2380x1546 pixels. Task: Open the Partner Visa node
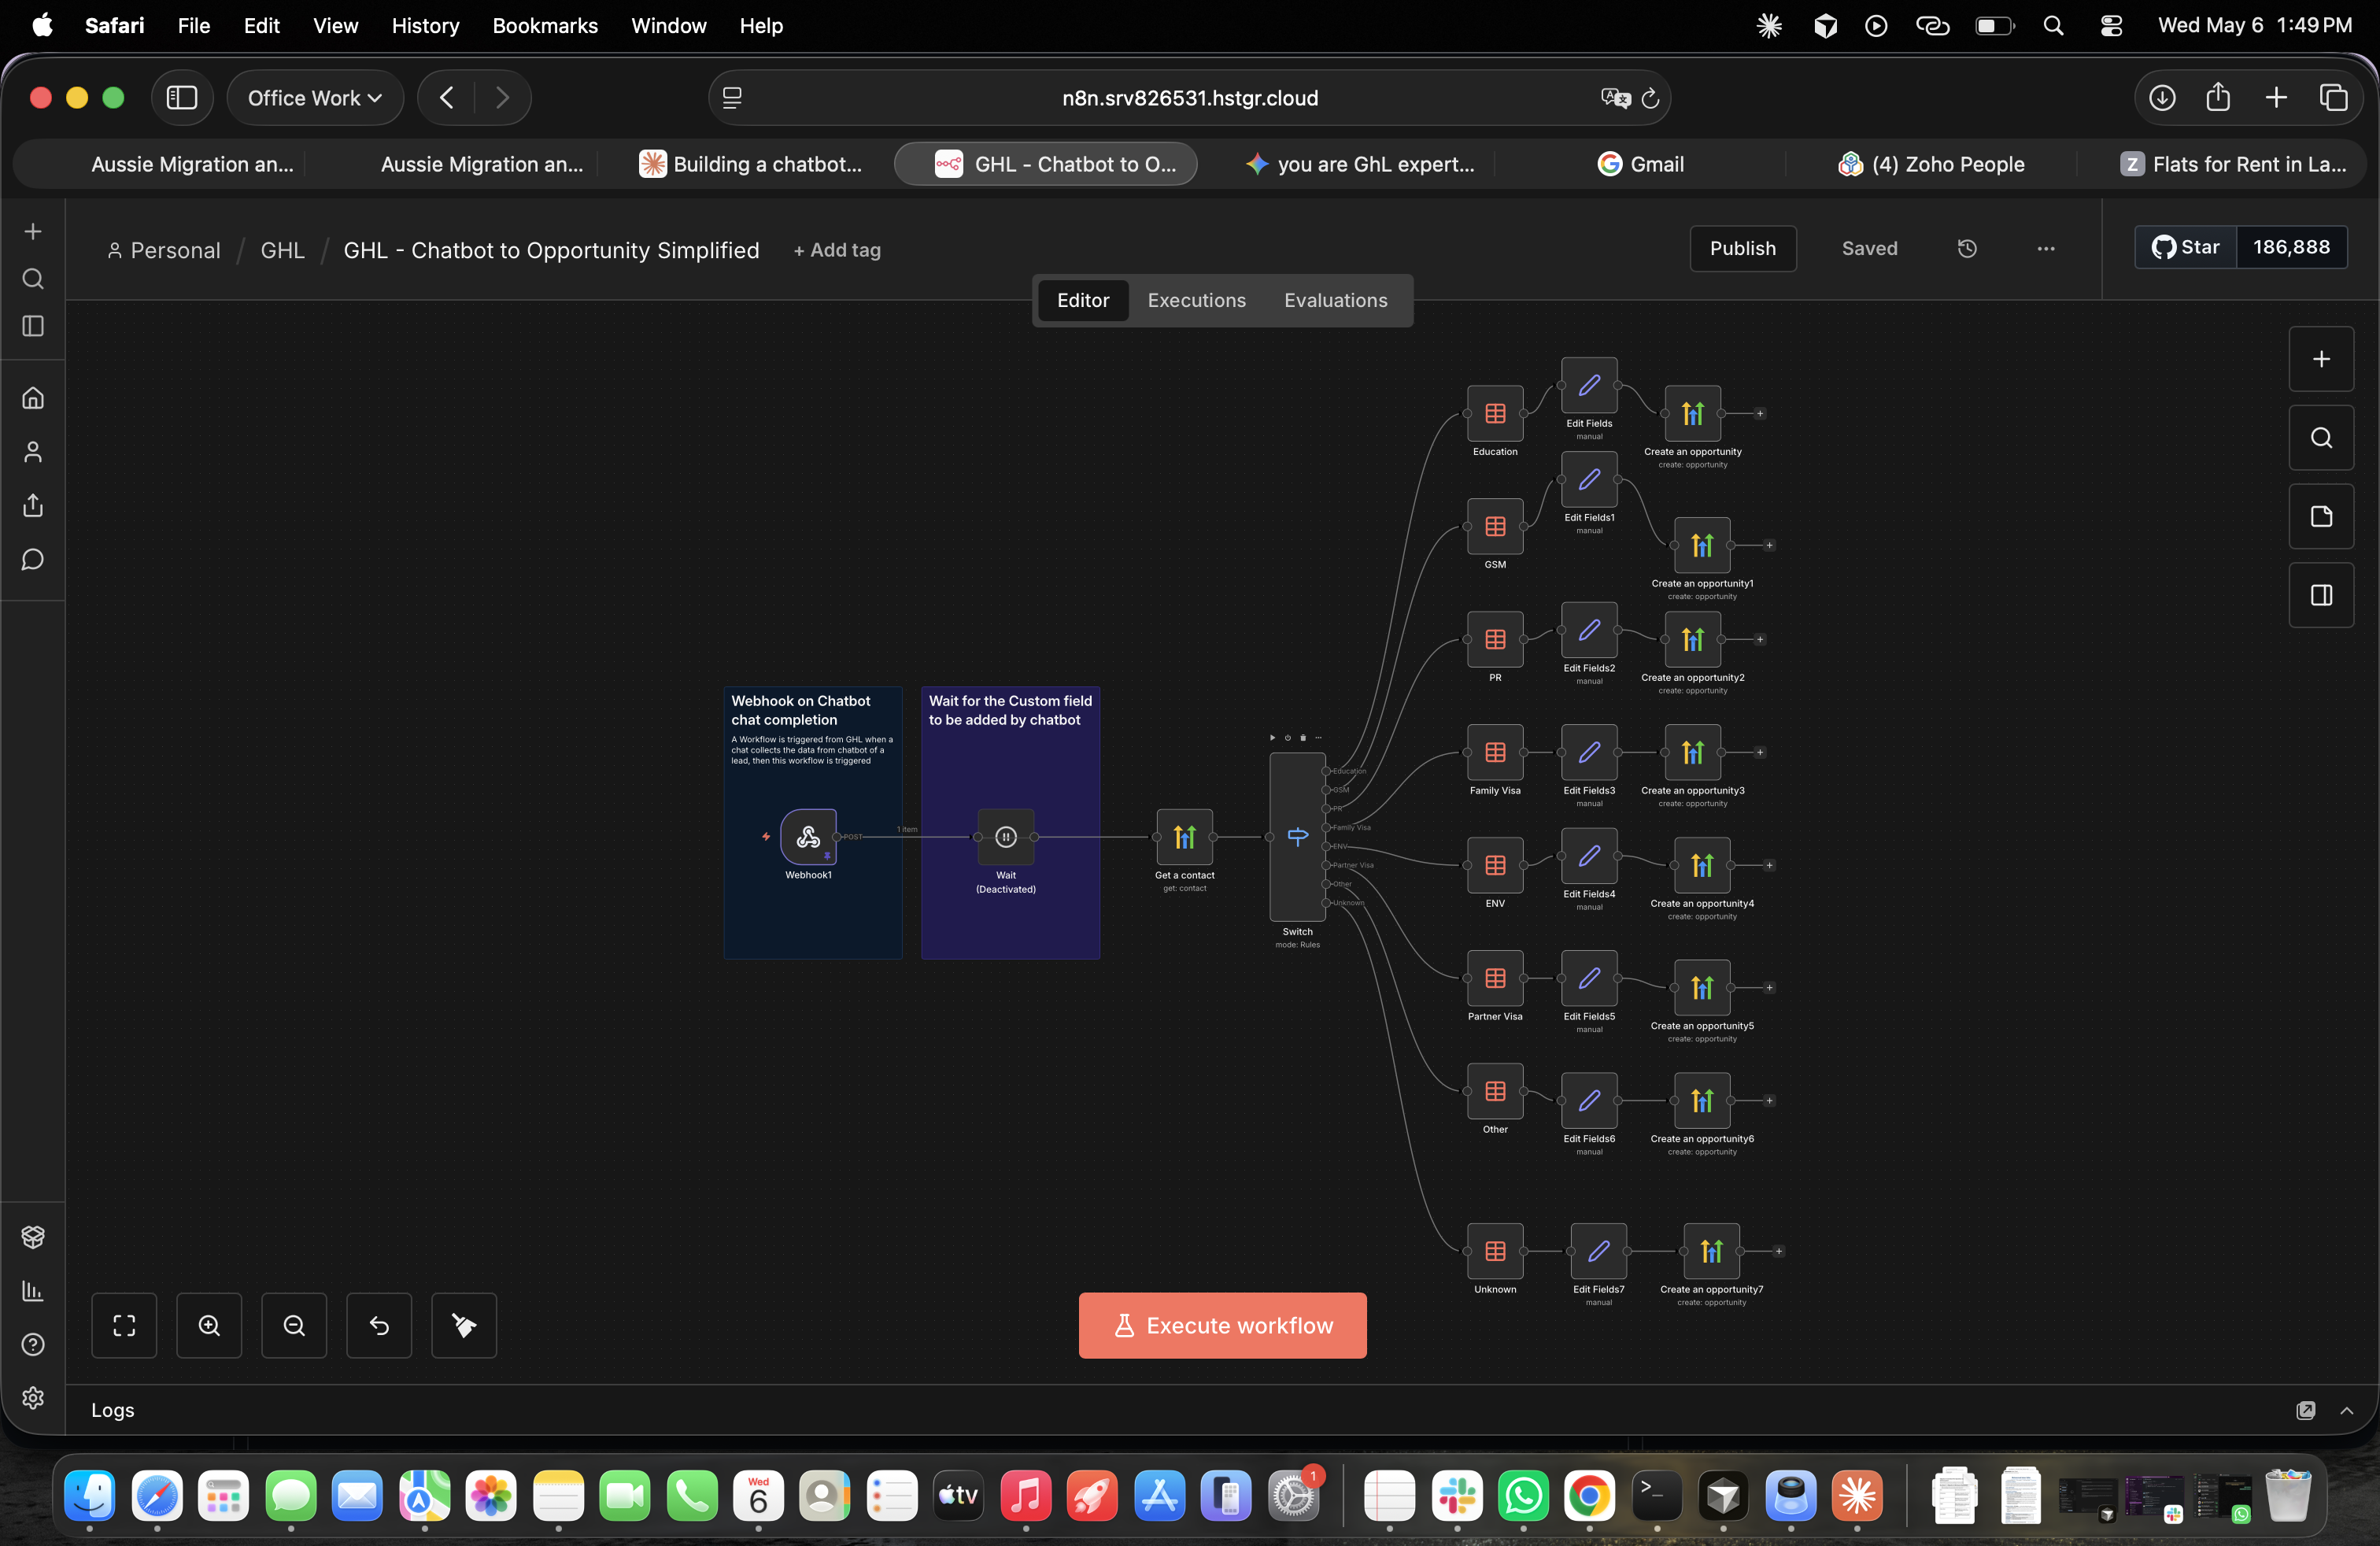point(1494,978)
